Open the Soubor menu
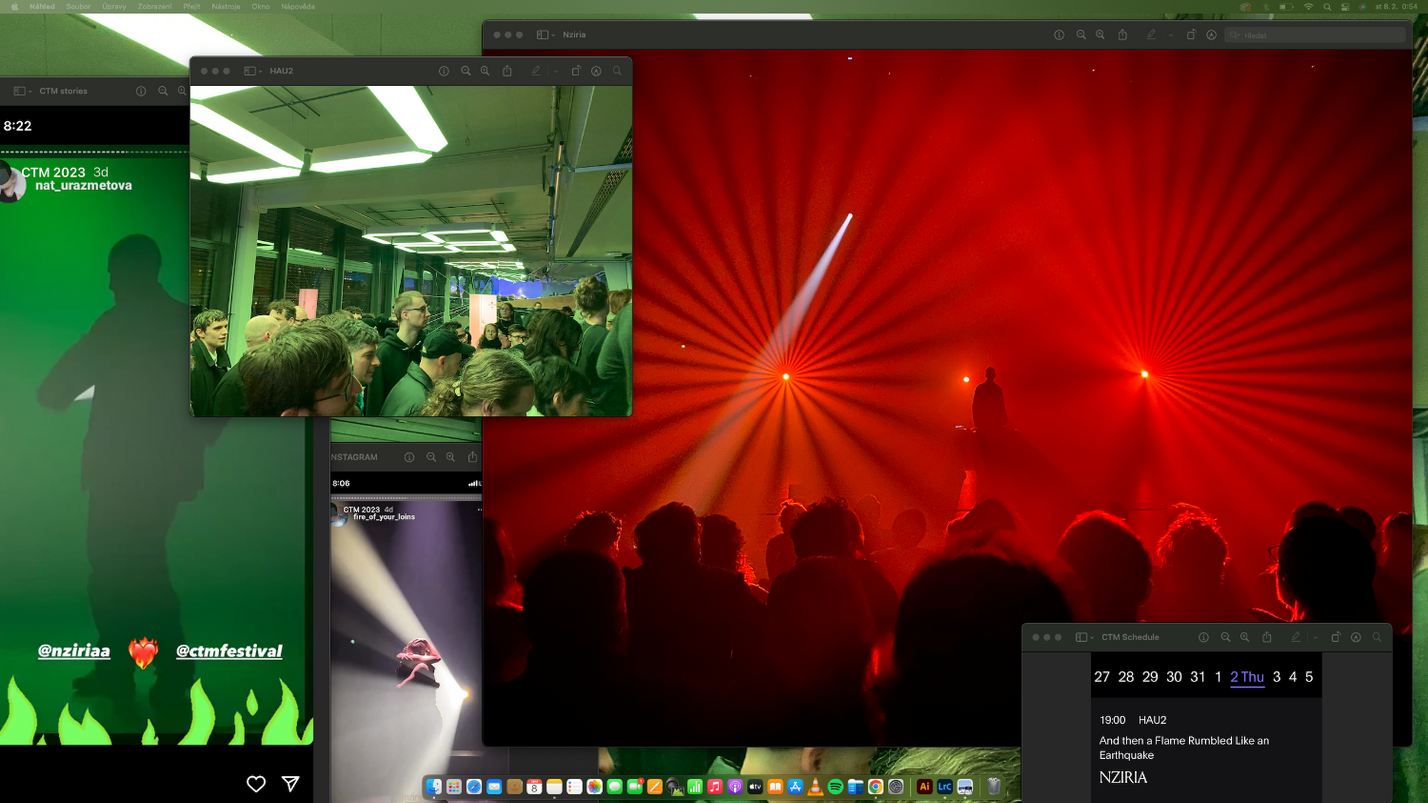The width and height of the screenshot is (1428, 803). point(78,6)
